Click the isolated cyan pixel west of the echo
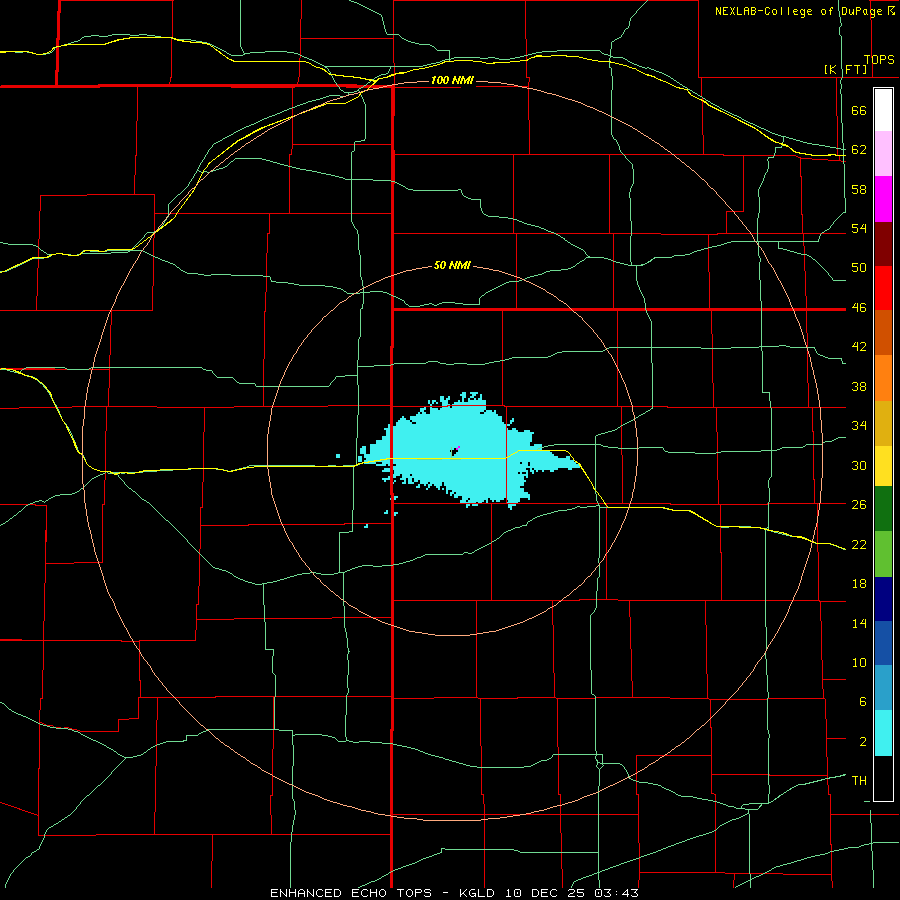The width and height of the screenshot is (900, 900). (x=338, y=456)
